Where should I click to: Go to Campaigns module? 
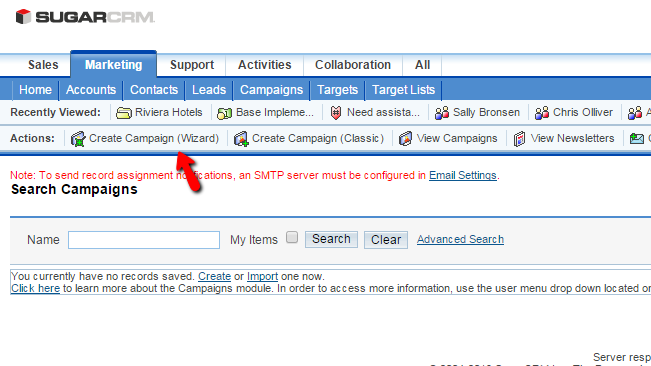pos(272,90)
